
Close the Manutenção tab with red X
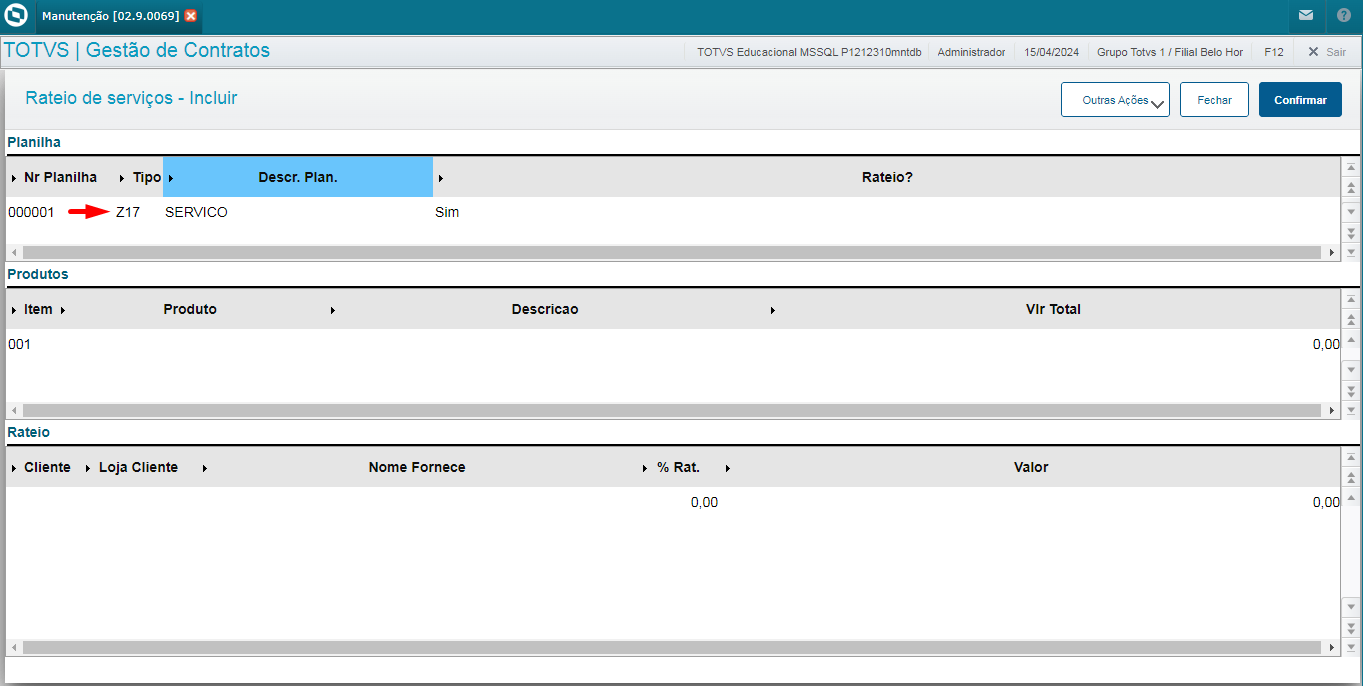[x=191, y=16]
